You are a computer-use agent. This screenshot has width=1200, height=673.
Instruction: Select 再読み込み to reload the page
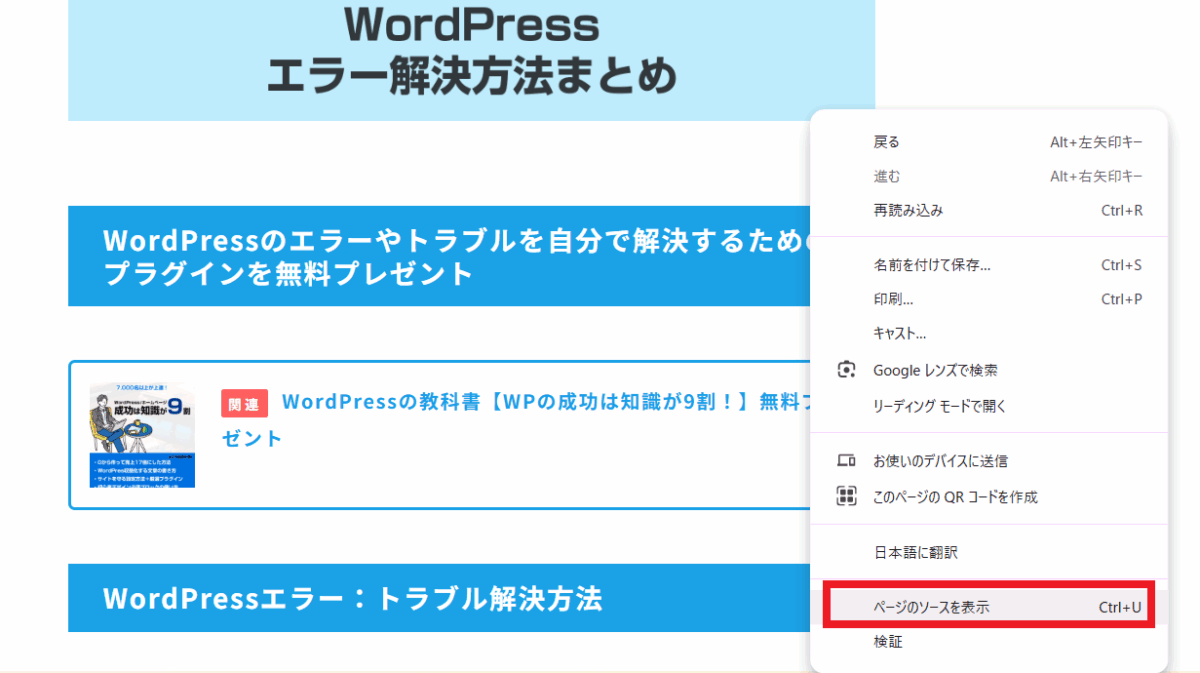point(908,210)
